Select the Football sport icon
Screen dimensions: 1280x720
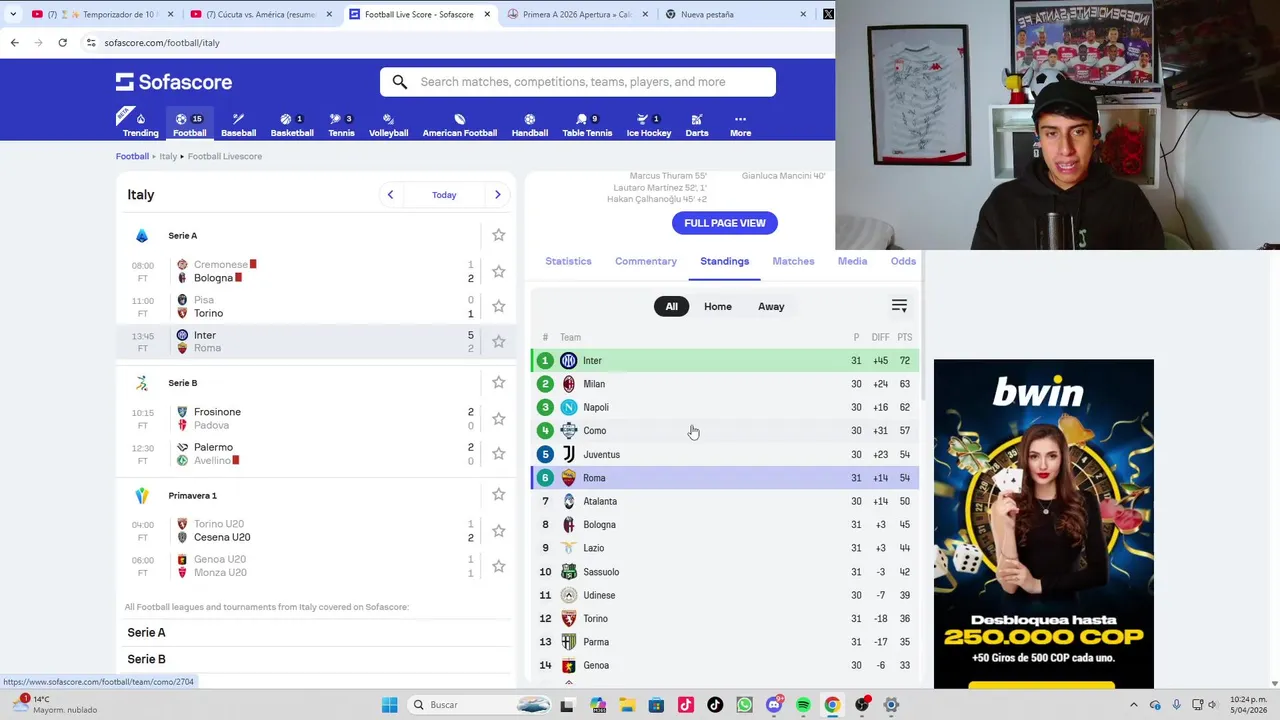pyautogui.click(x=189, y=124)
